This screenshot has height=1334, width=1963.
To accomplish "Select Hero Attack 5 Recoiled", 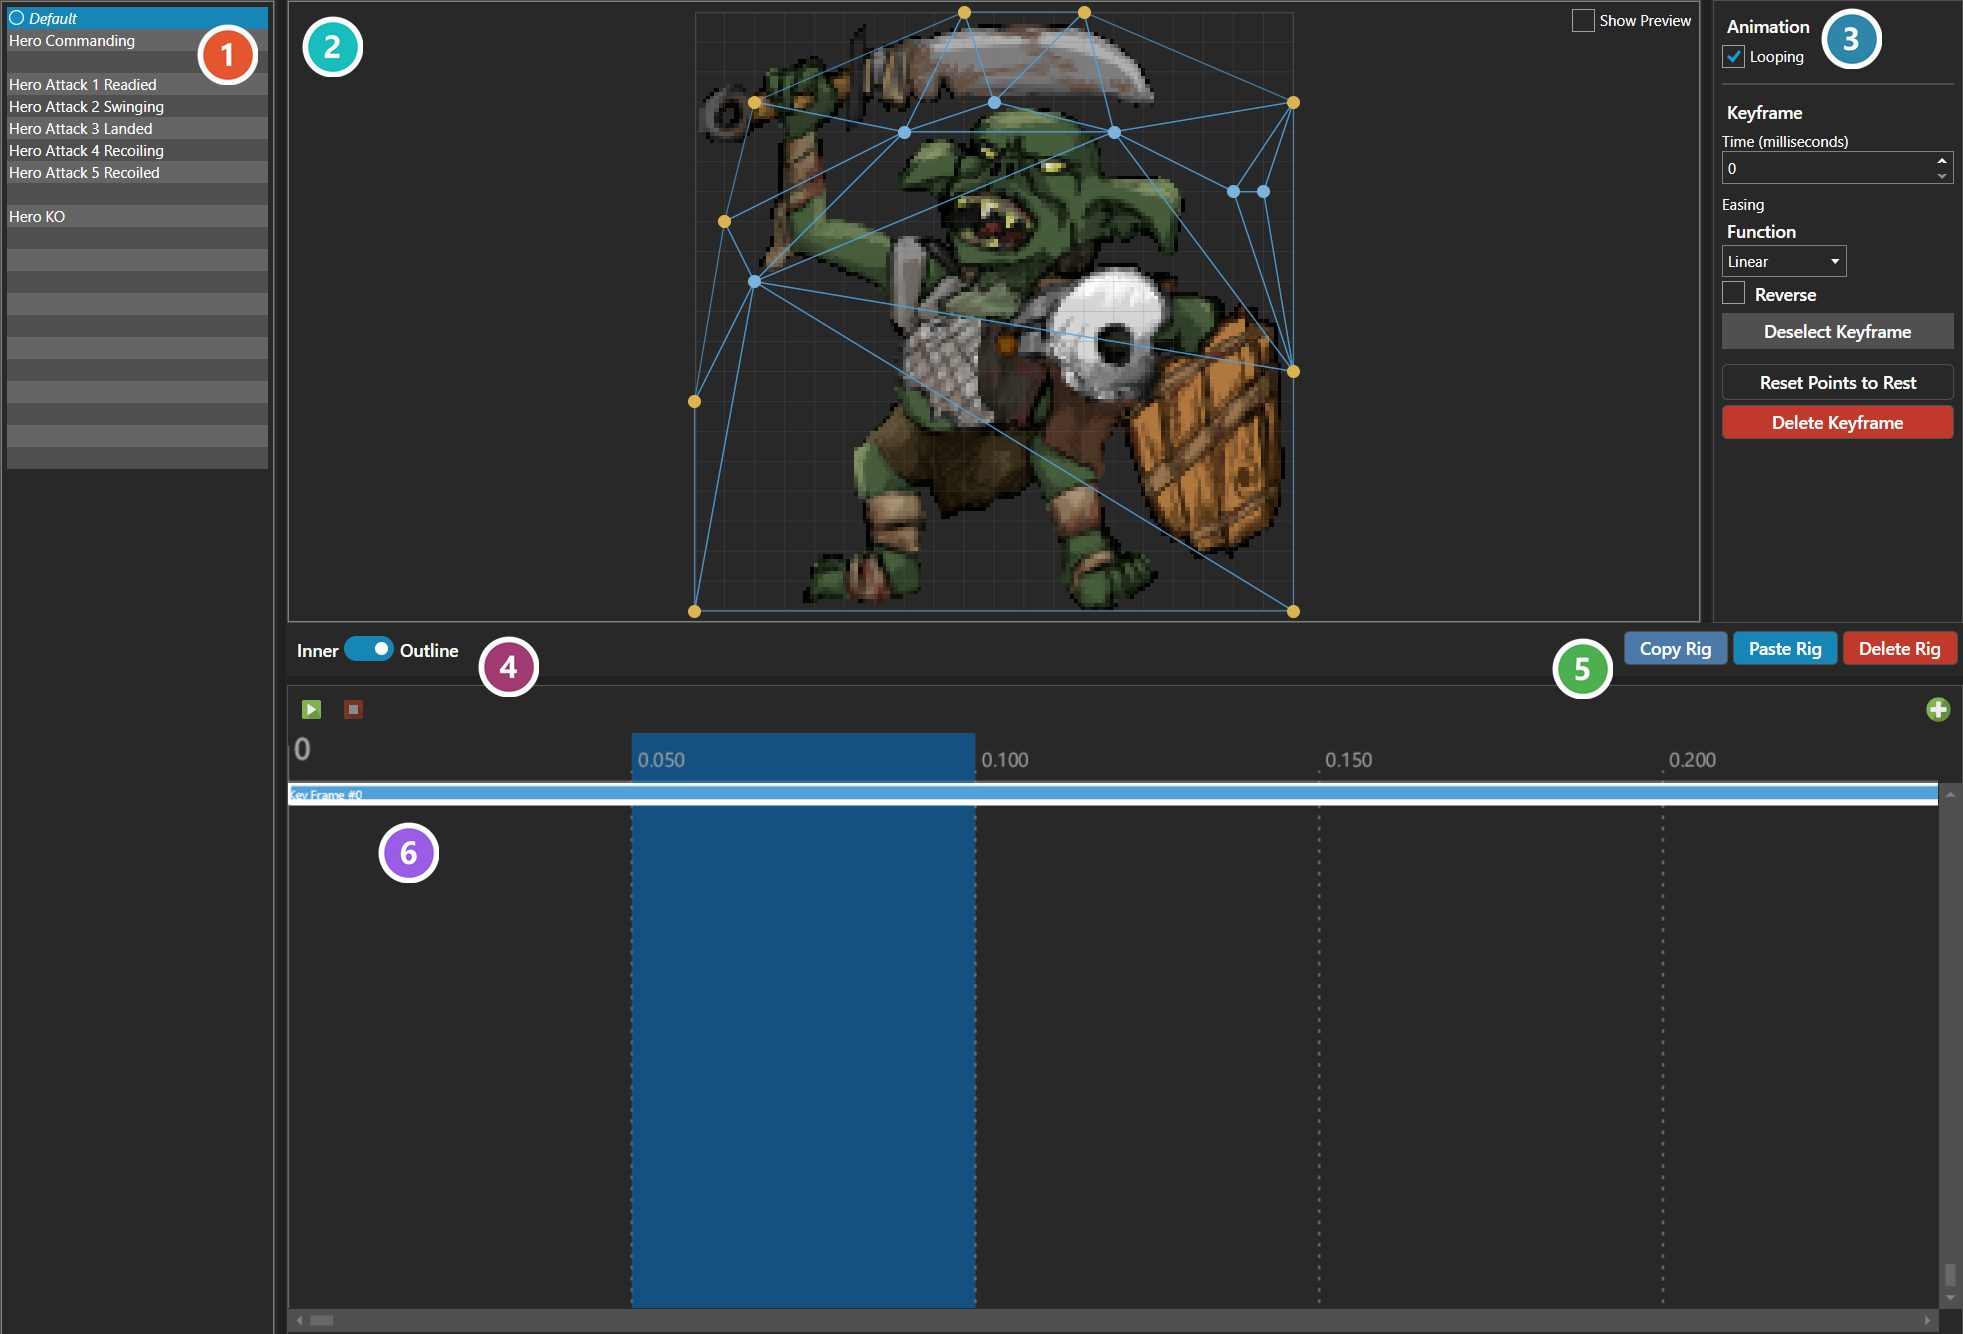I will point(137,172).
